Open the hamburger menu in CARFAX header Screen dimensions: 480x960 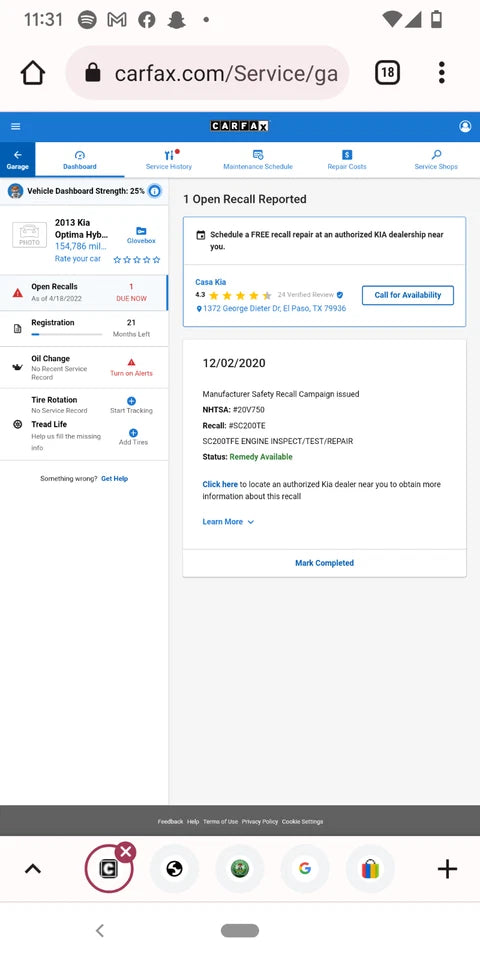pyautogui.click(x=16, y=126)
